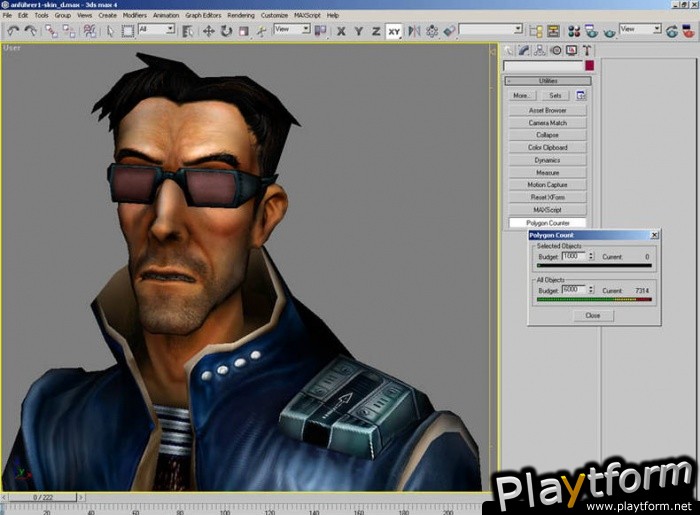Click the Quick Render teapot icon
This screenshot has width=700, height=515.
coord(609,32)
